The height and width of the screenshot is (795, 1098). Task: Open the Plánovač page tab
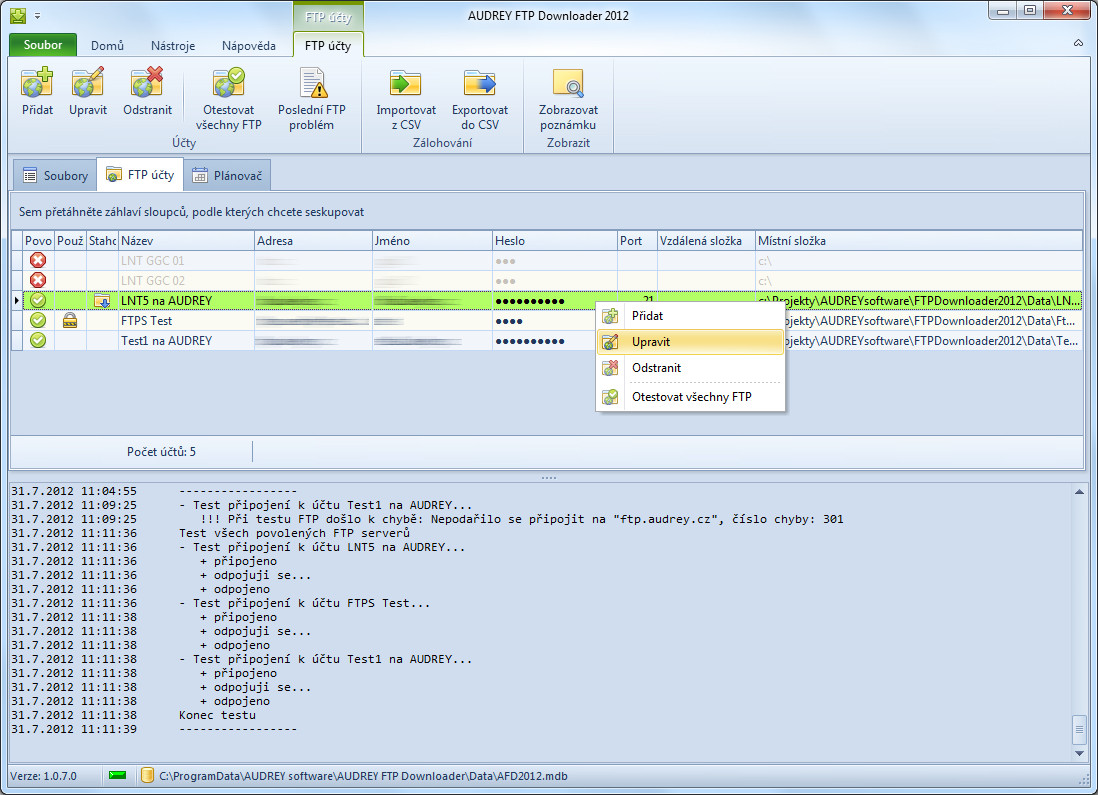coord(228,175)
